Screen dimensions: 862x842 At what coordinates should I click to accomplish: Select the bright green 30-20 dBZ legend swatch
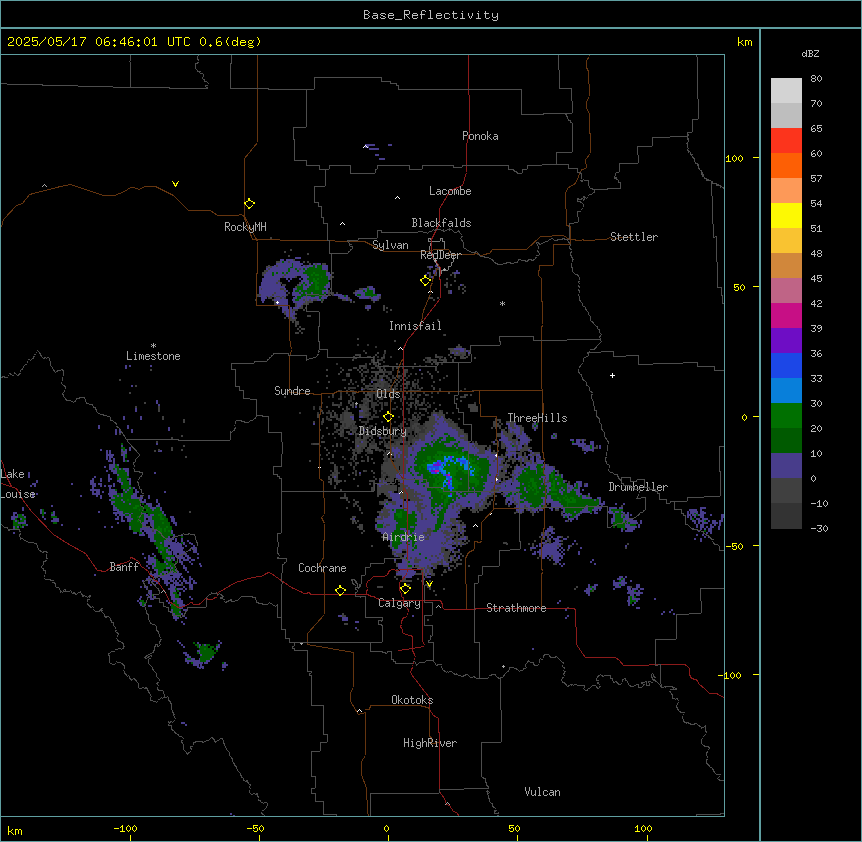[786, 416]
